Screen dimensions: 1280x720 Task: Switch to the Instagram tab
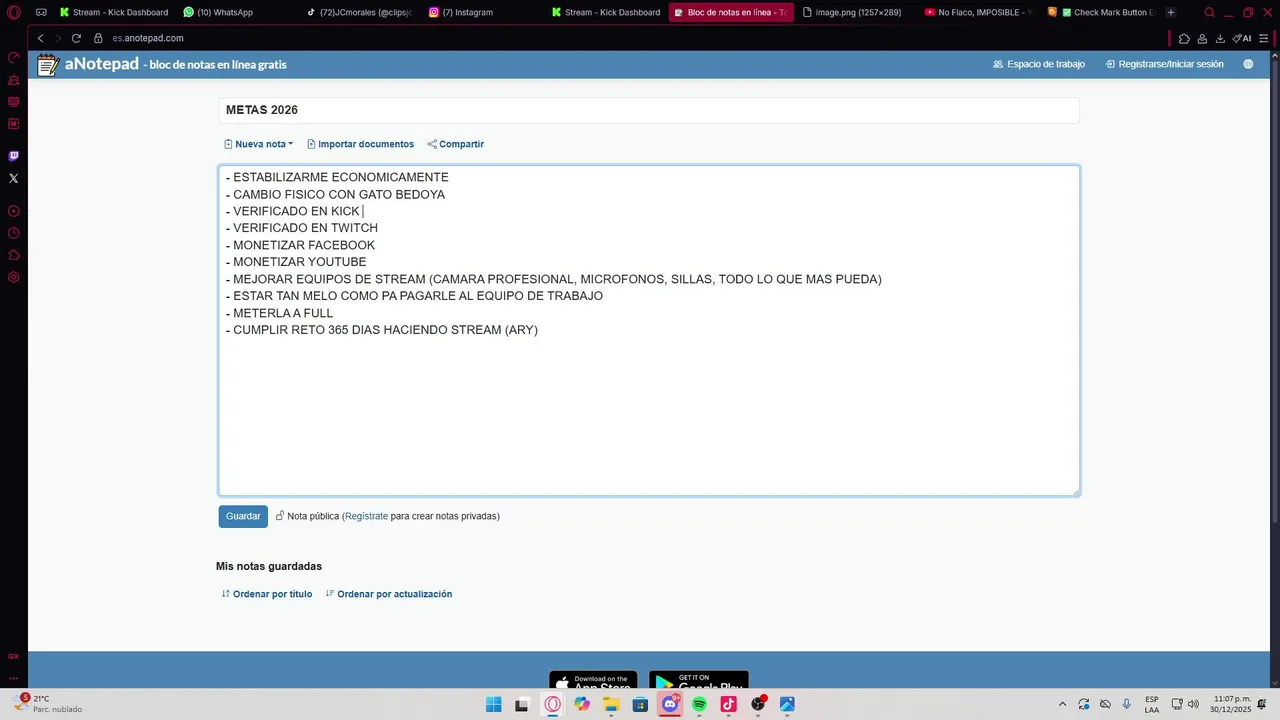[461, 12]
